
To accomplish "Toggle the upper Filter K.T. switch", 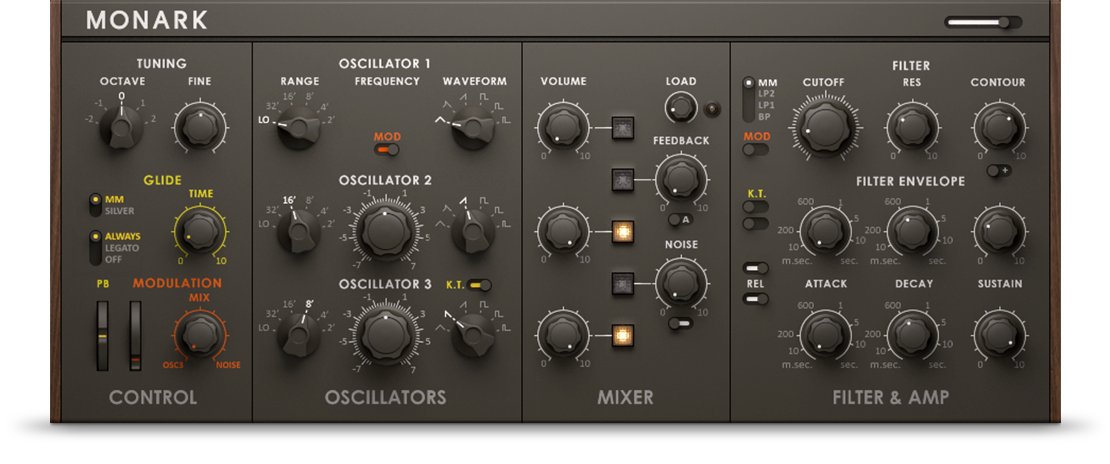I will 755,206.
